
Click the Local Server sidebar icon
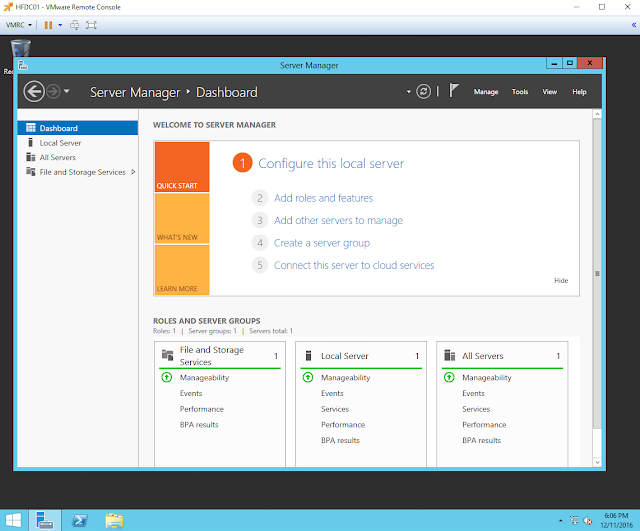pyautogui.click(x=30, y=142)
